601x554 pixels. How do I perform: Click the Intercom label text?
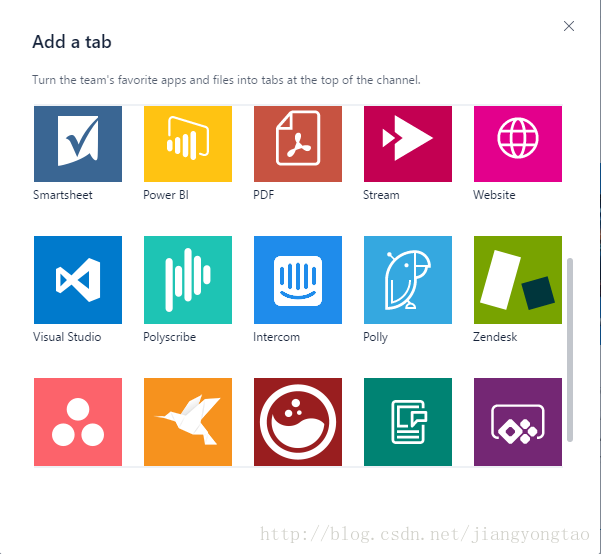click(276, 337)
